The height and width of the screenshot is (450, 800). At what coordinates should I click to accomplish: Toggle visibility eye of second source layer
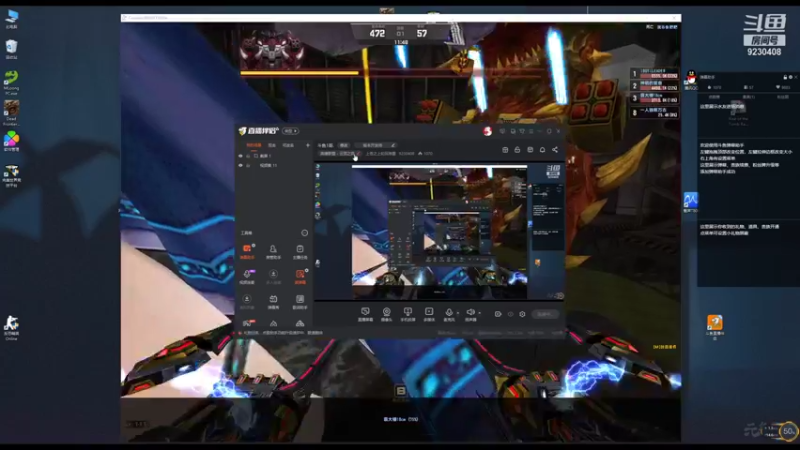[x=241, y=165]
